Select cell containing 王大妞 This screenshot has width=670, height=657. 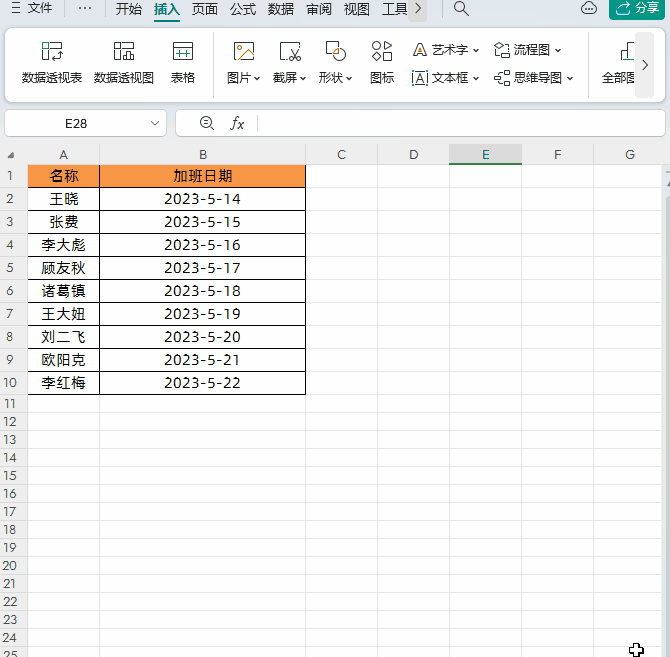(64, 314)
